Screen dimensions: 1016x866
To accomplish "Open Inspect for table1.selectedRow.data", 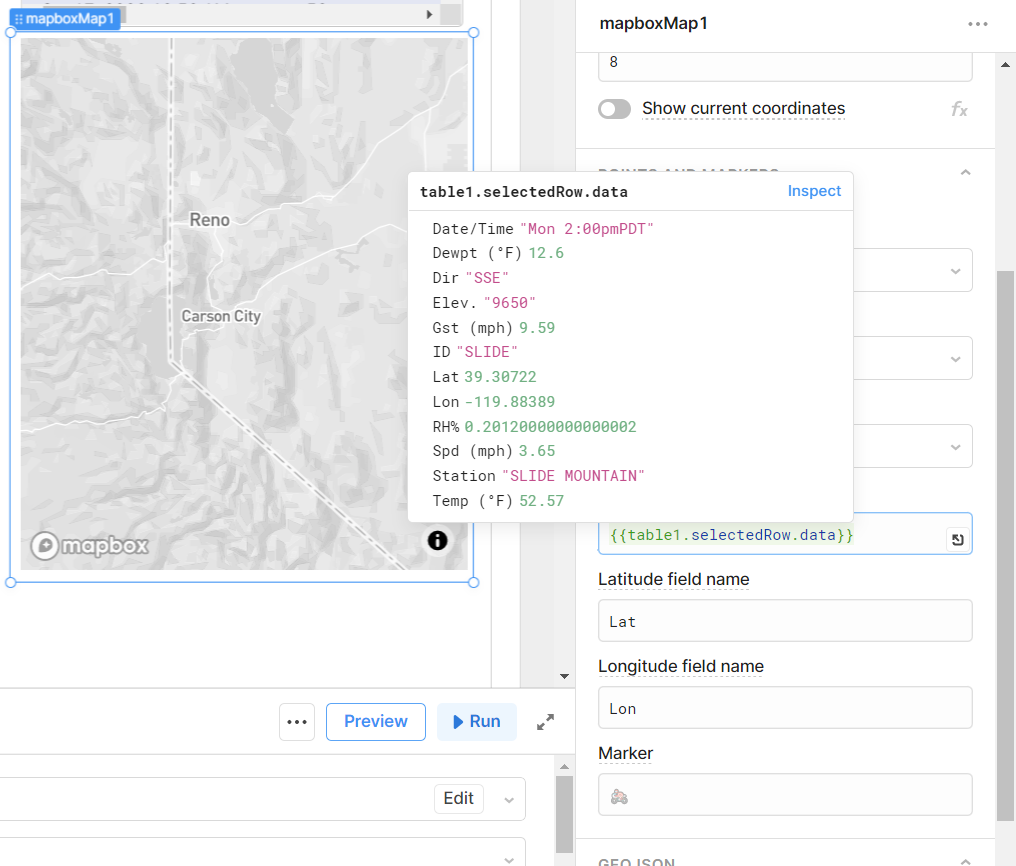I will pyautogui.click(x=814, y=191).
